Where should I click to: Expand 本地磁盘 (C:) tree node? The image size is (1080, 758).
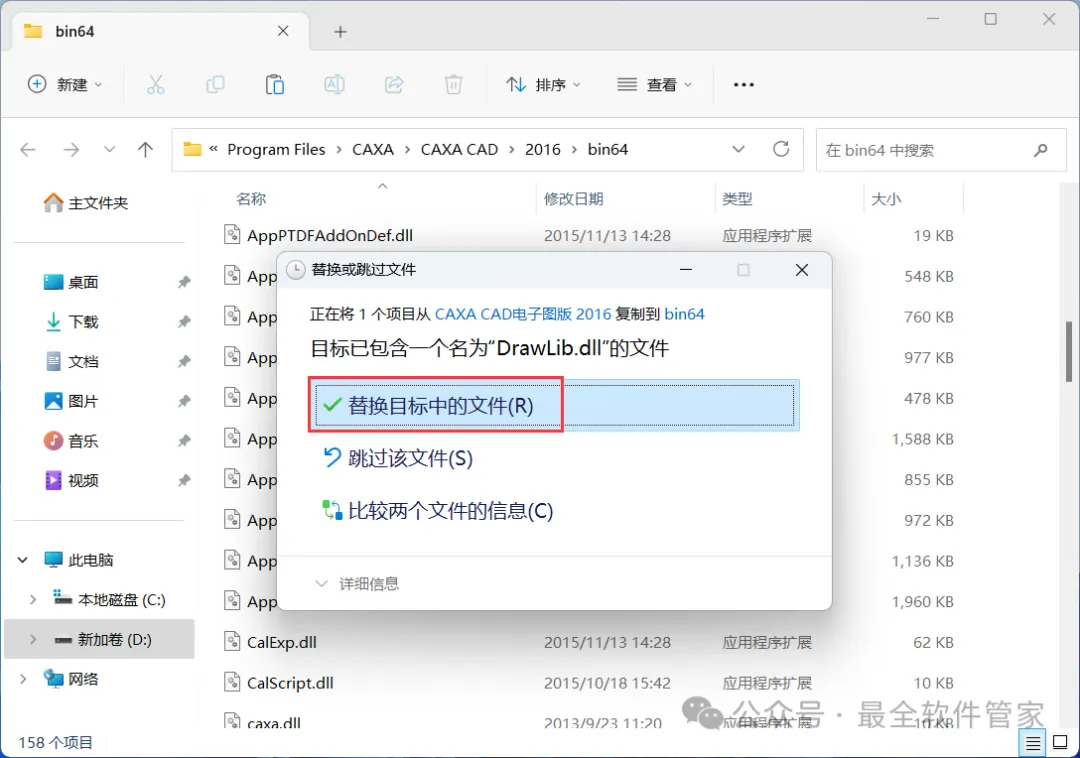click(32, 600)
